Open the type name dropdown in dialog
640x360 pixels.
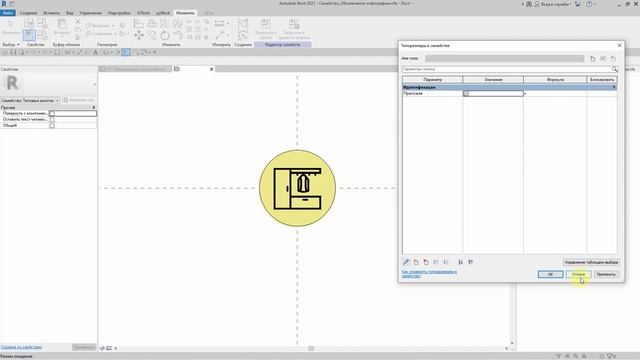[504, 59]
